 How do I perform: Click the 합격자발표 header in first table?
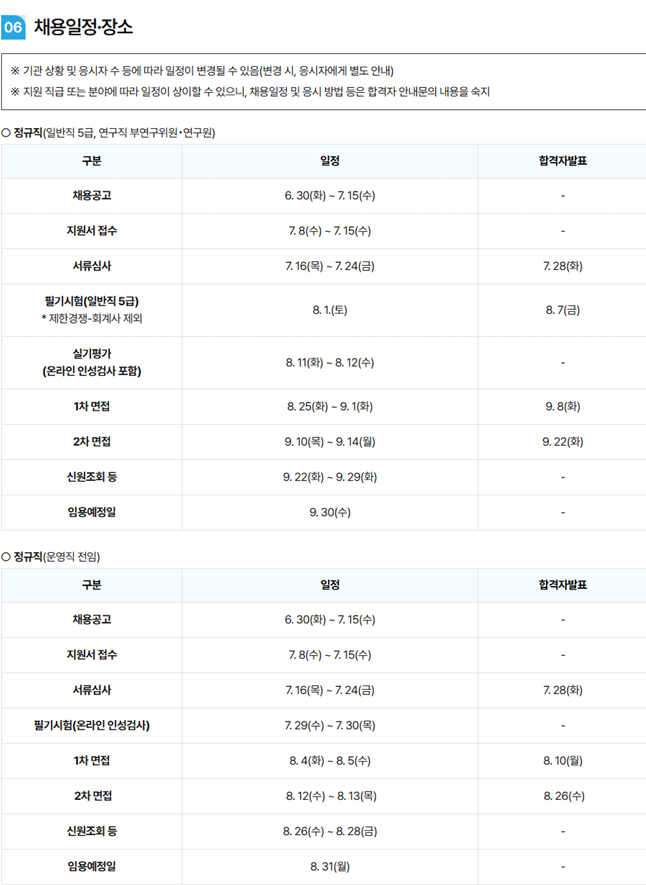562,161
